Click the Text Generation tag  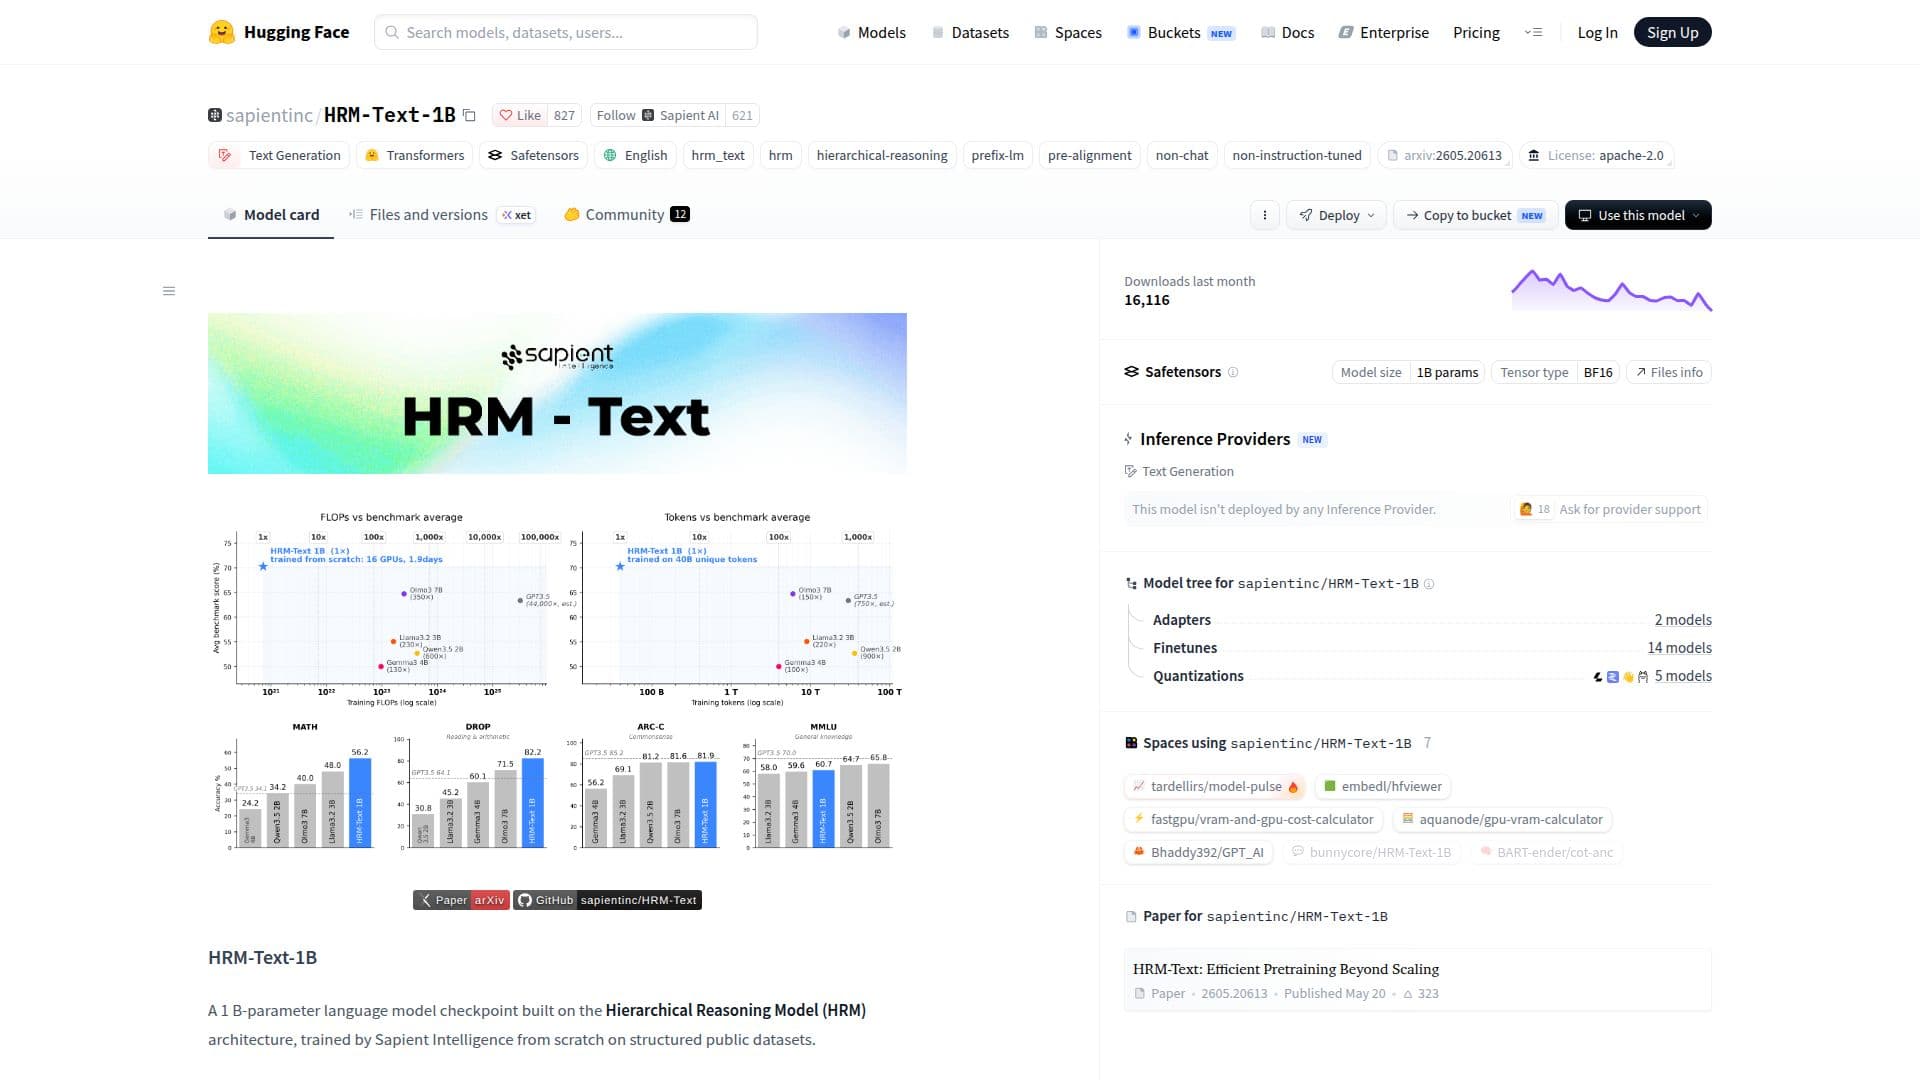click(x=279, y=155)
